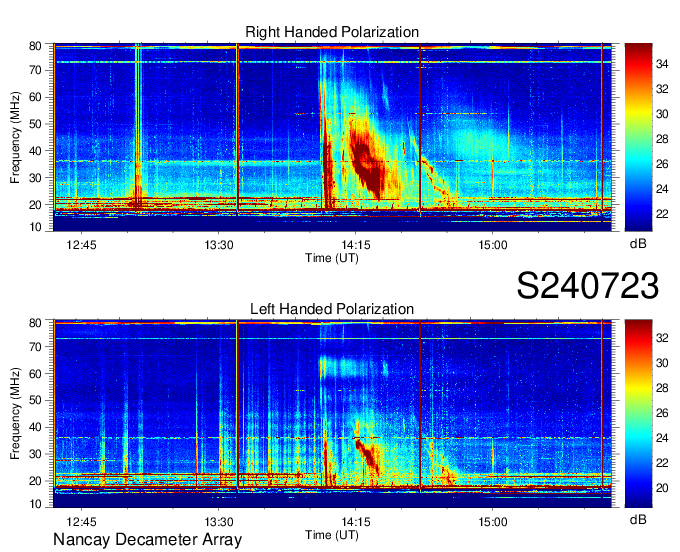Click the 13:30 tick of Right Handed plot
The width and height of the screenshot is (680, 552).
click(x=219, y=245)
